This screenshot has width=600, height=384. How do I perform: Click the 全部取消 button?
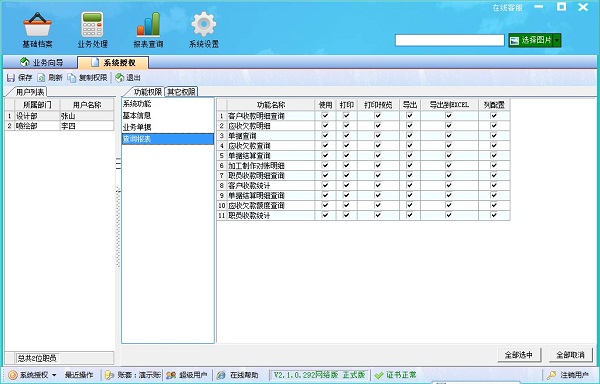tap(571, 355)
